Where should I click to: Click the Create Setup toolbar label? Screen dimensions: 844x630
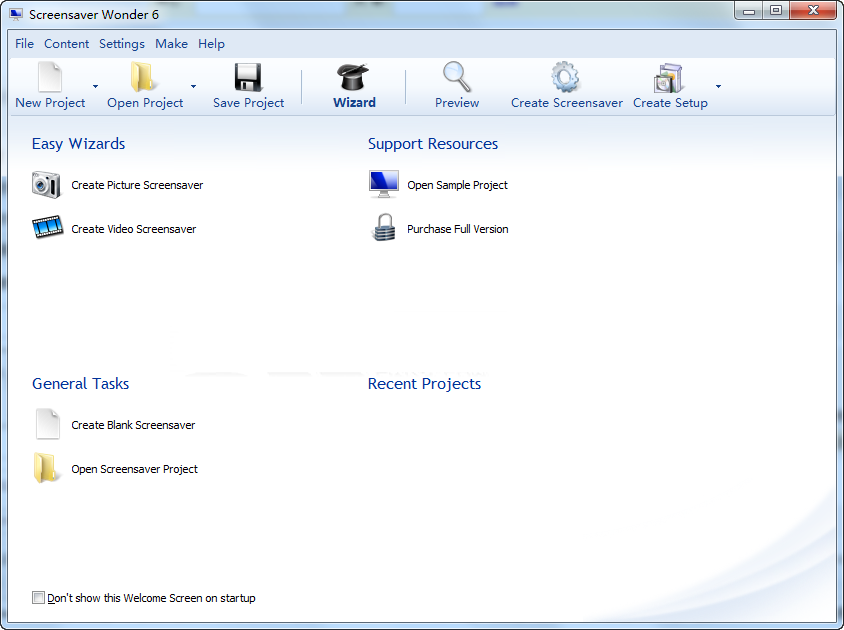pos(670,103)
